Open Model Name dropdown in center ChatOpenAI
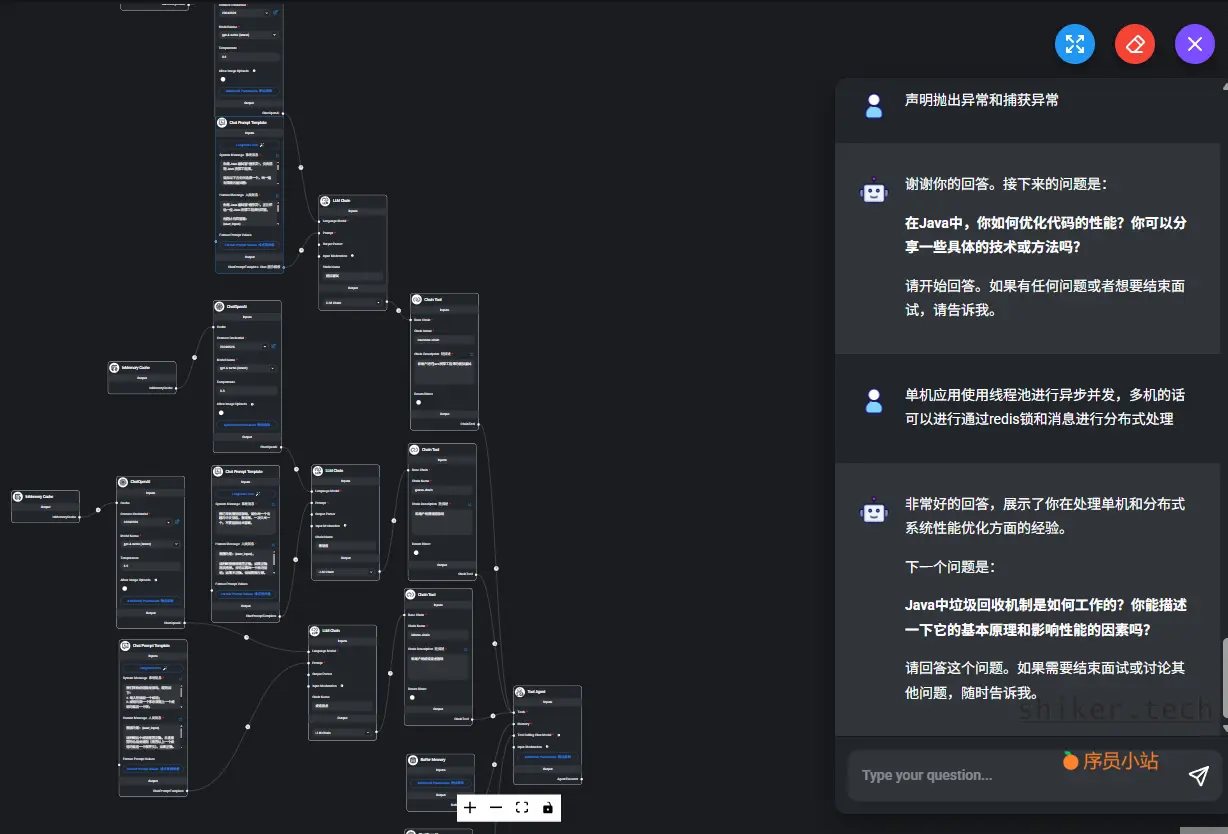 tap(247, 368)
